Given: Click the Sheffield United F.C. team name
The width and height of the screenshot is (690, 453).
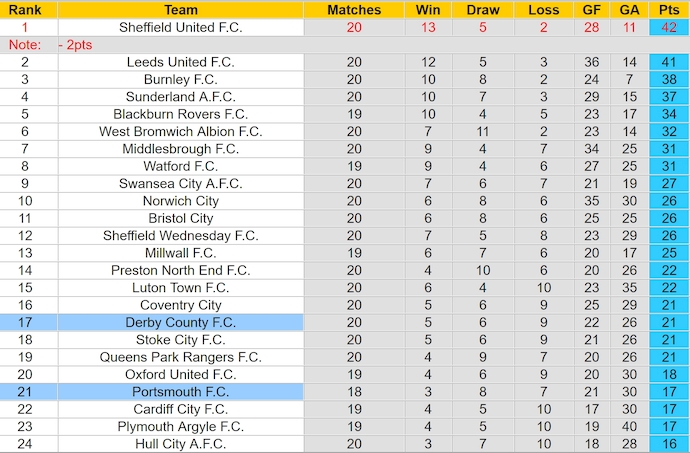Looking at the screenshot, I should (x=180, y=27).
